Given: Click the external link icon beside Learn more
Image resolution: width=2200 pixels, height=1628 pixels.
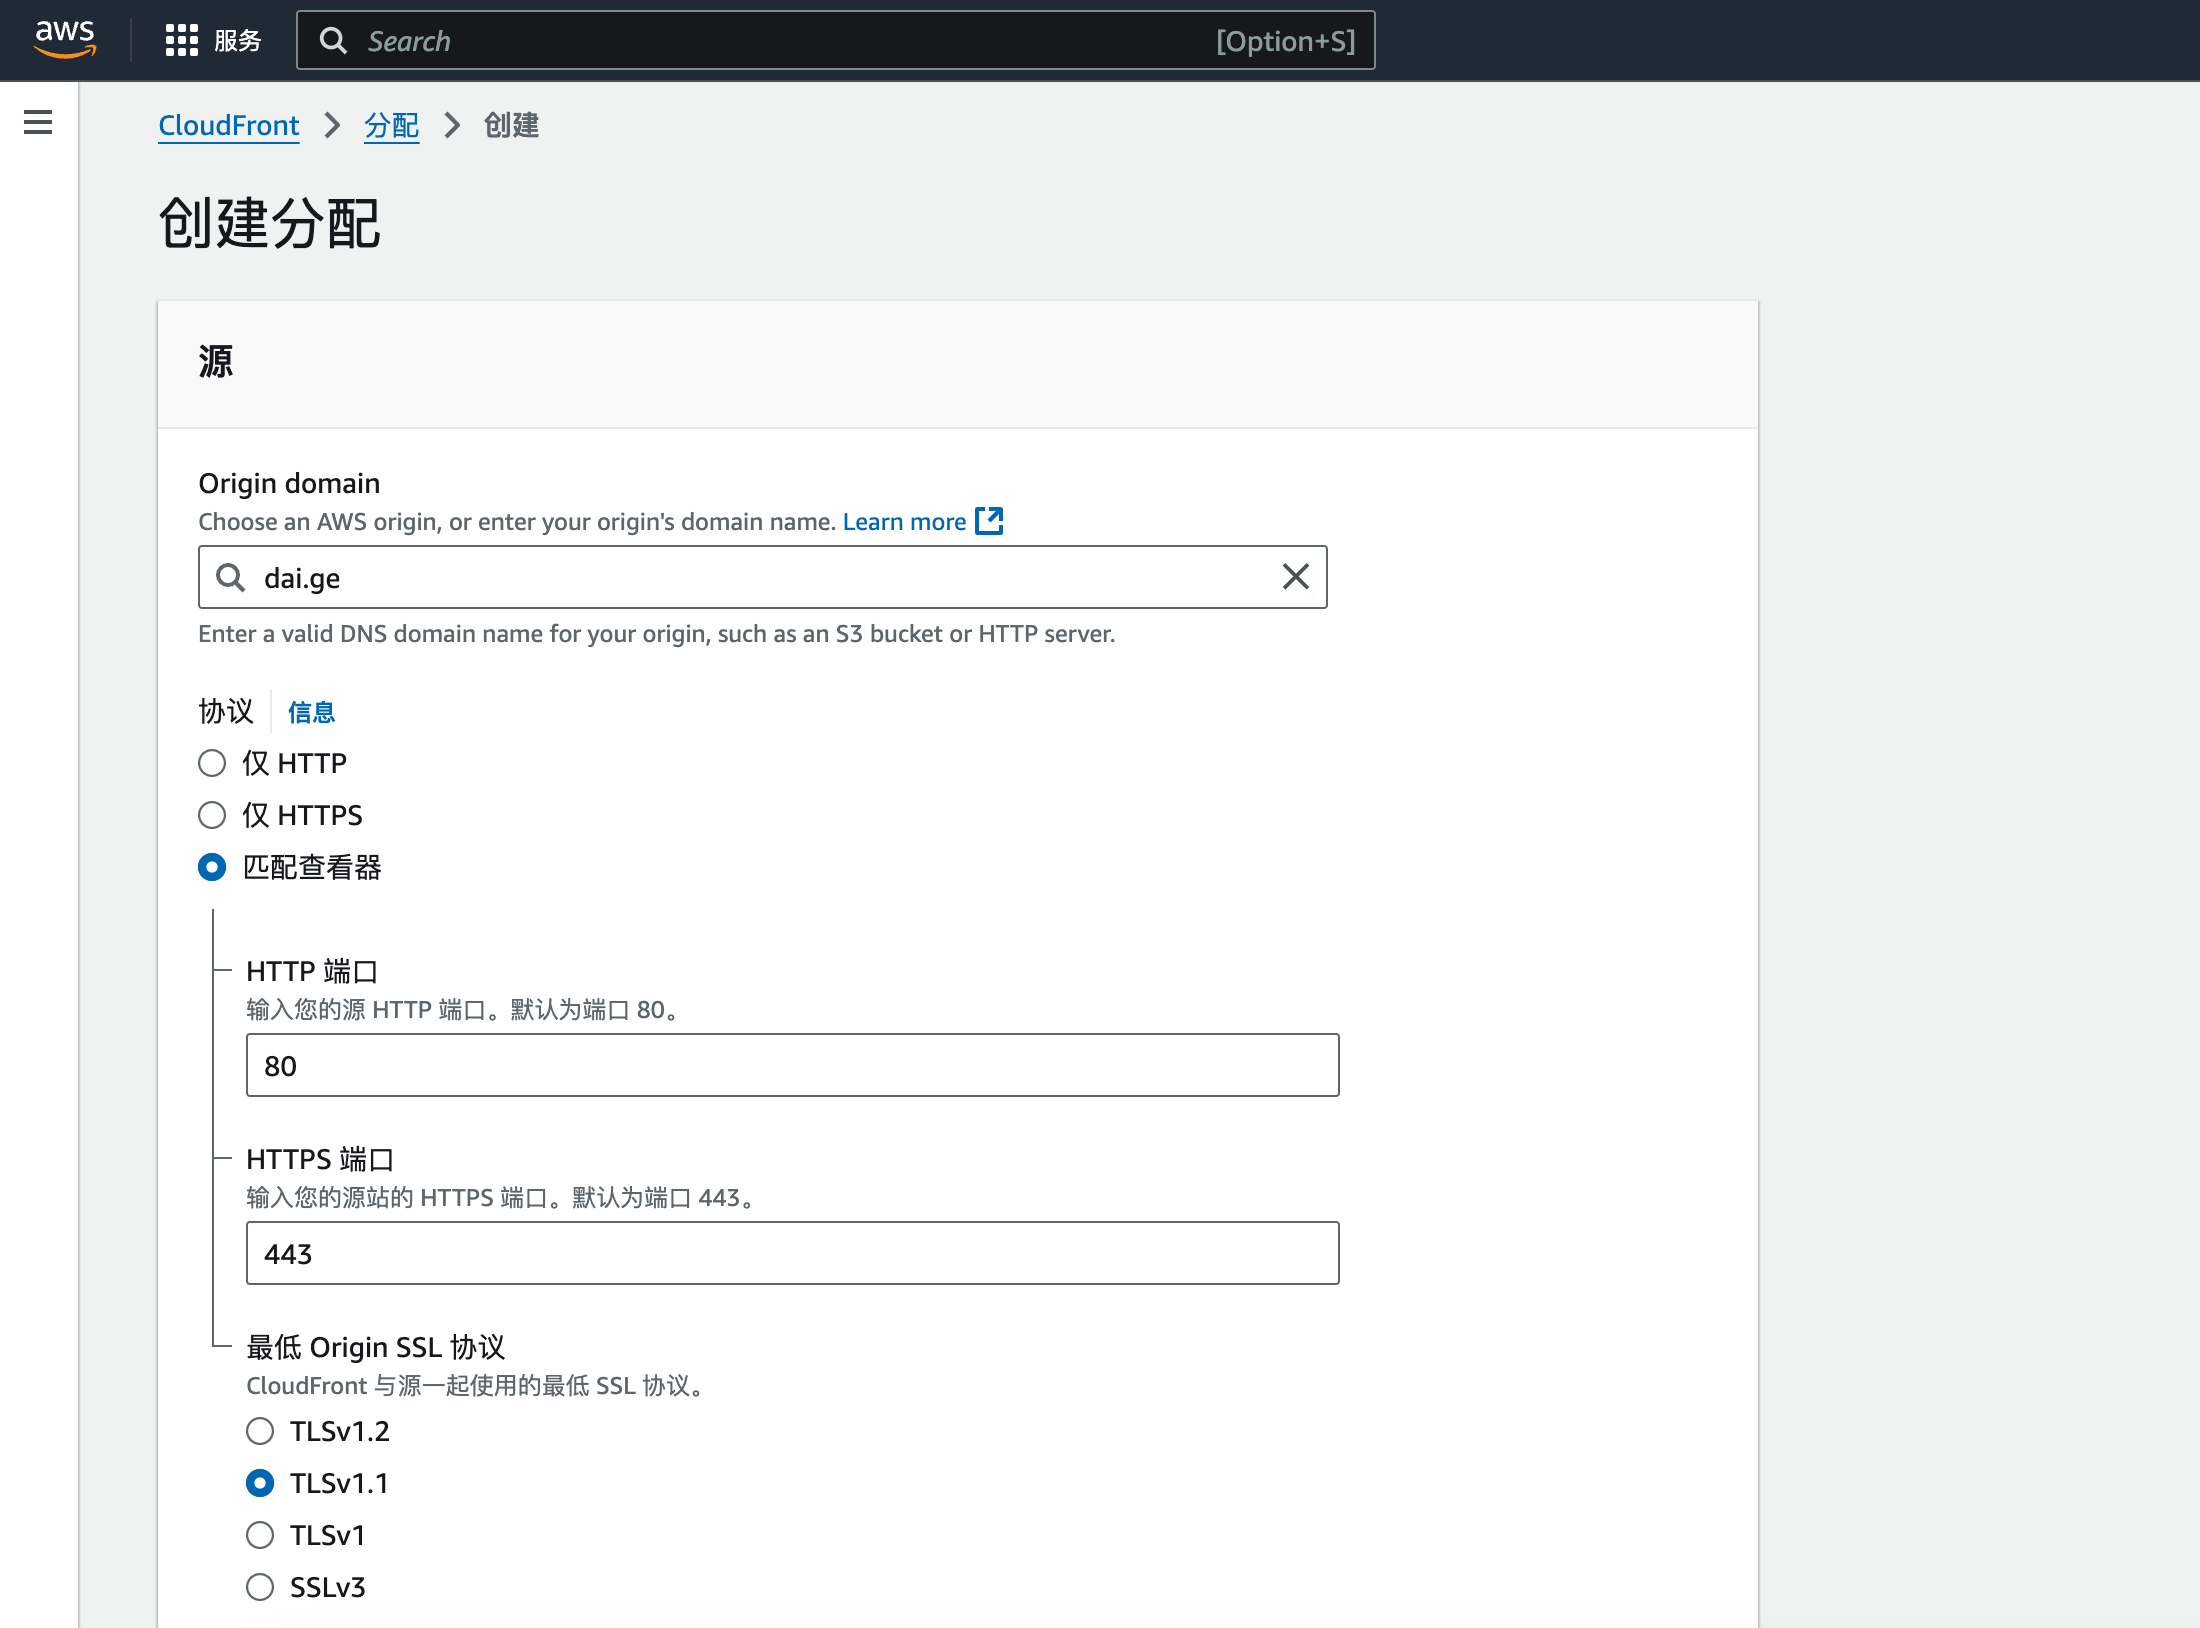Looking at the screenshot, I should point(989,521).
